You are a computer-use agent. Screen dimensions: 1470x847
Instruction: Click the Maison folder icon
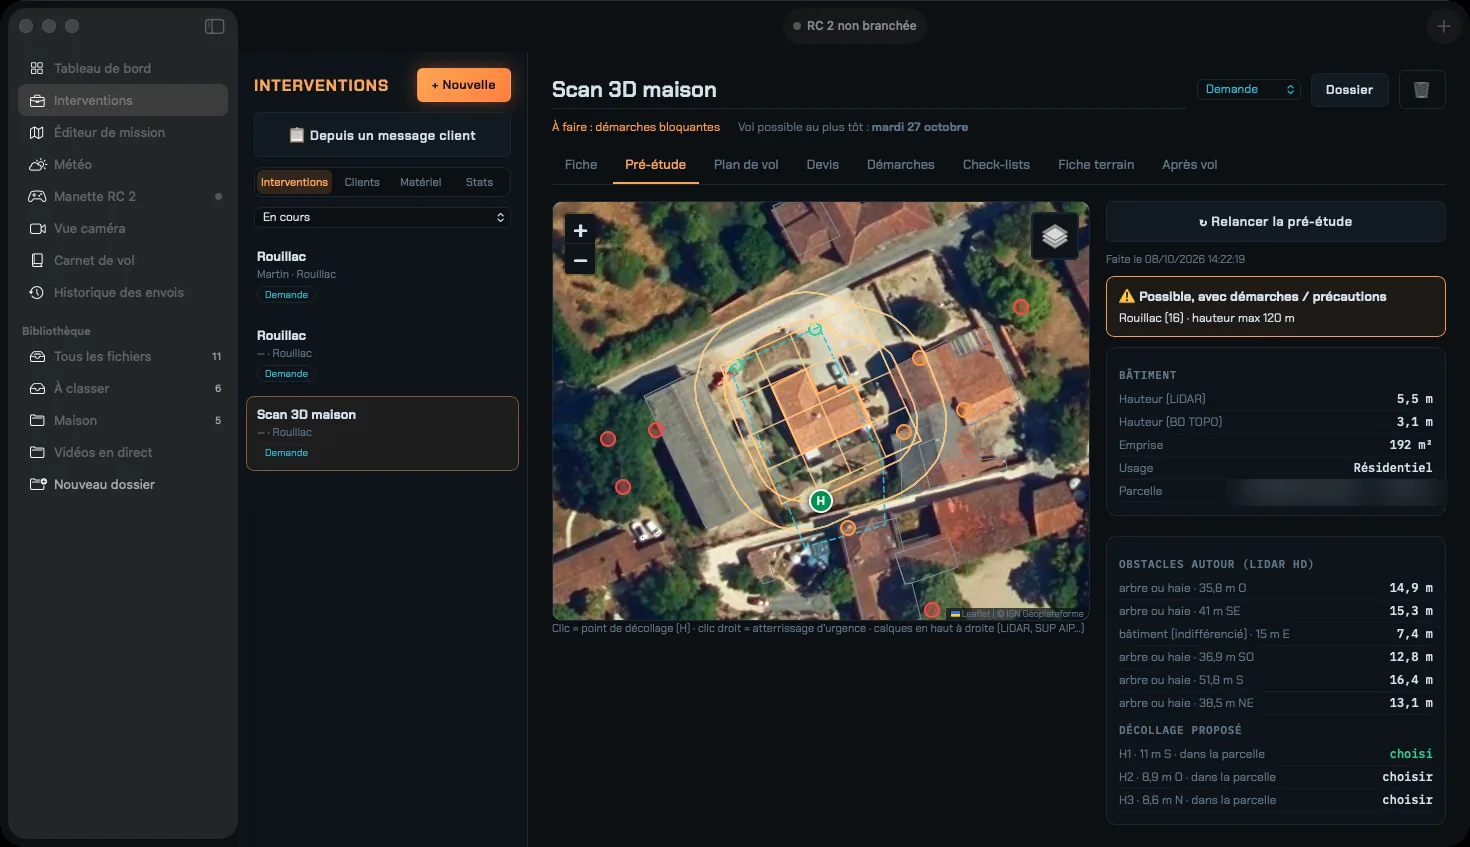tap(37, 420)
